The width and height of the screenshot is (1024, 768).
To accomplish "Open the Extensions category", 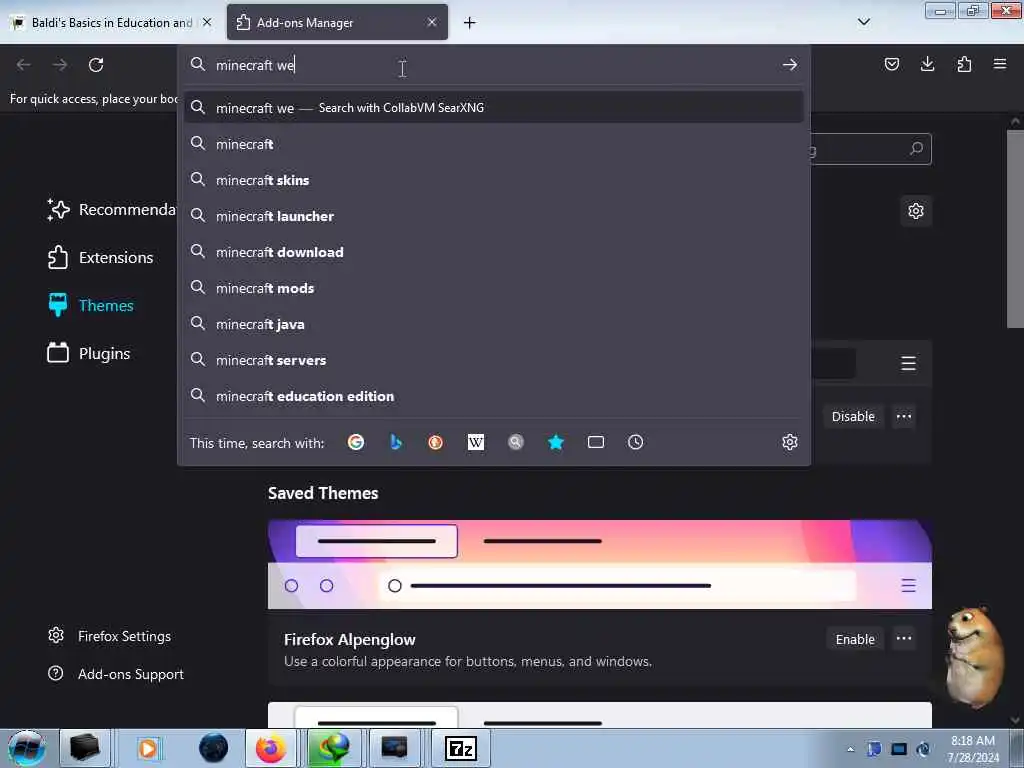I will [x=101, y=257].
